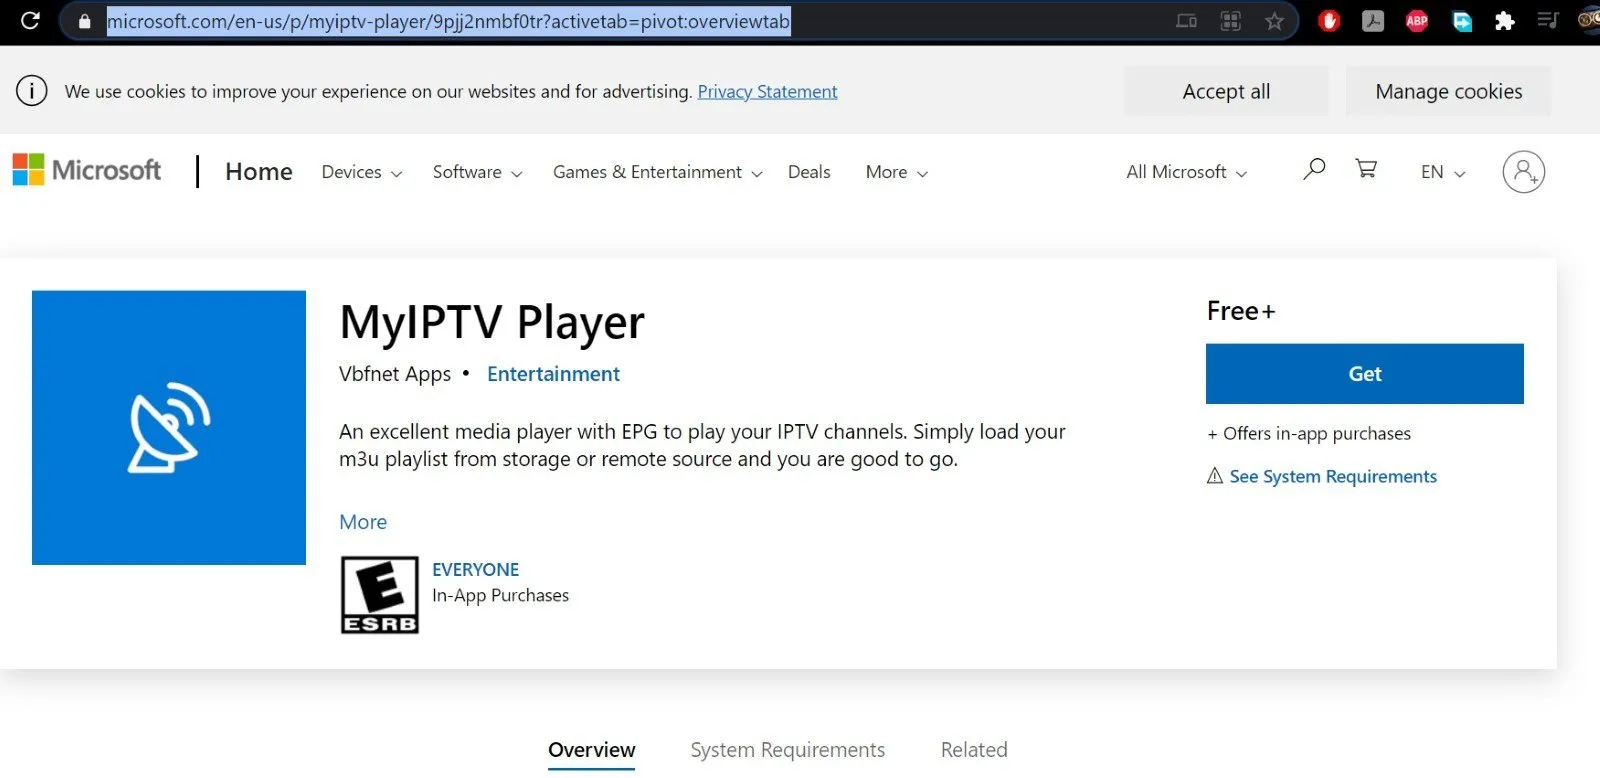
Task: Expand the Software dropdown menu
Action: [477, 172]
